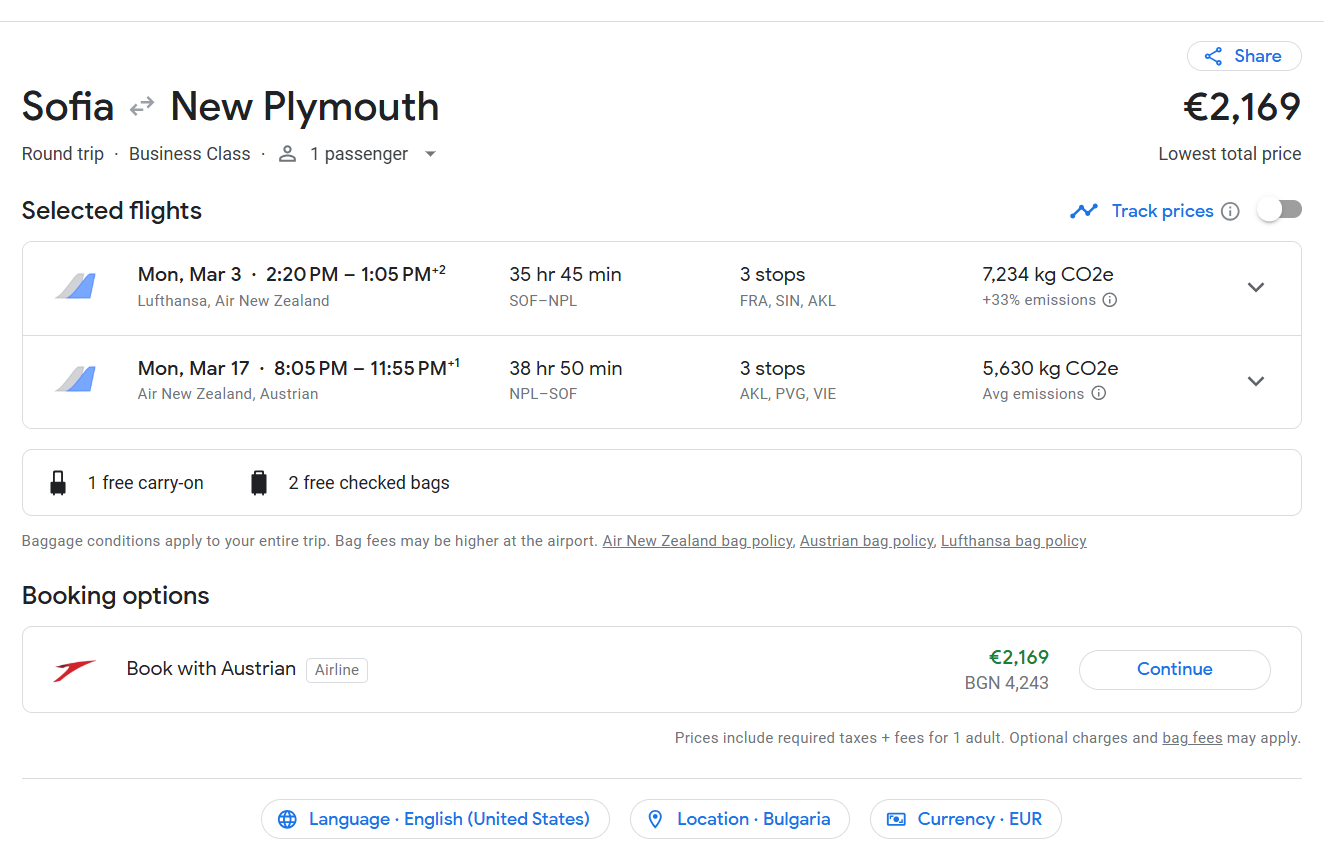The width and height of the screenshot is (1324, 845).
Task: Click the Track prices info icon
Action: [1231, 211]
